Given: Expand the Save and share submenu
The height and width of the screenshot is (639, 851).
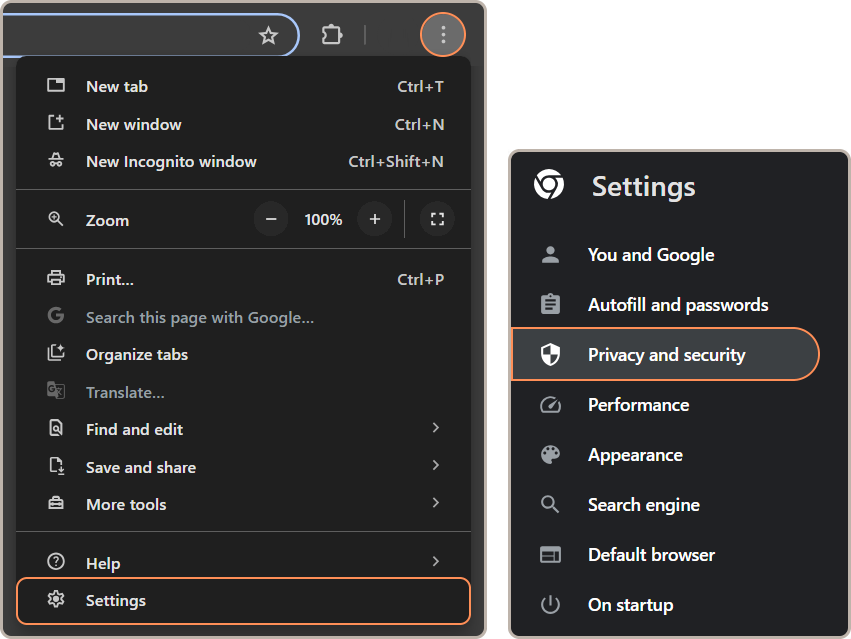Looking at the screenshot, I should pos(435,466).
